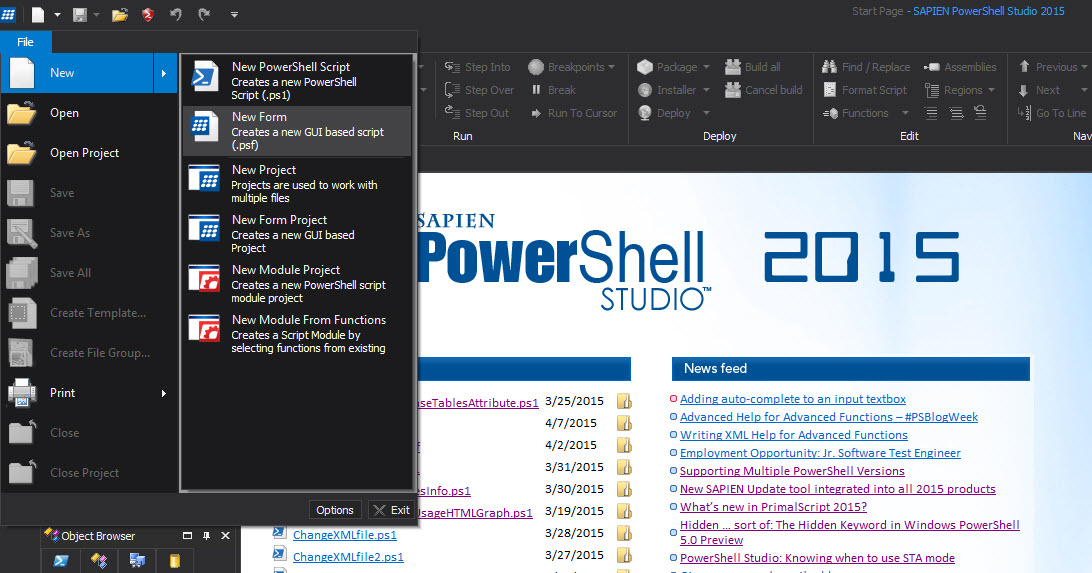The height and width of the screenshot is (573, 1092).
Task: Open 'Adding auto-complete to an input textbox' link
Action: 793,399
